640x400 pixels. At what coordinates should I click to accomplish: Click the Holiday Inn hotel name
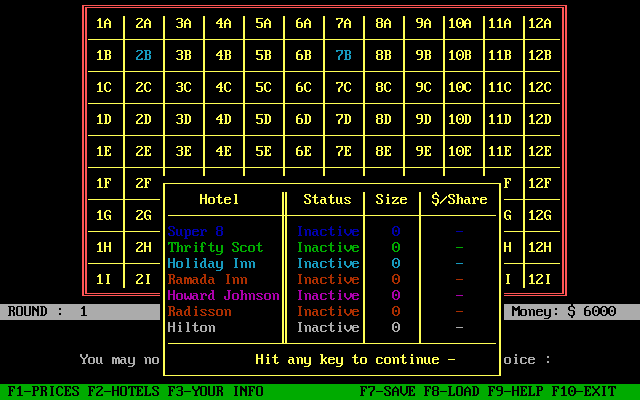[211, 263]
